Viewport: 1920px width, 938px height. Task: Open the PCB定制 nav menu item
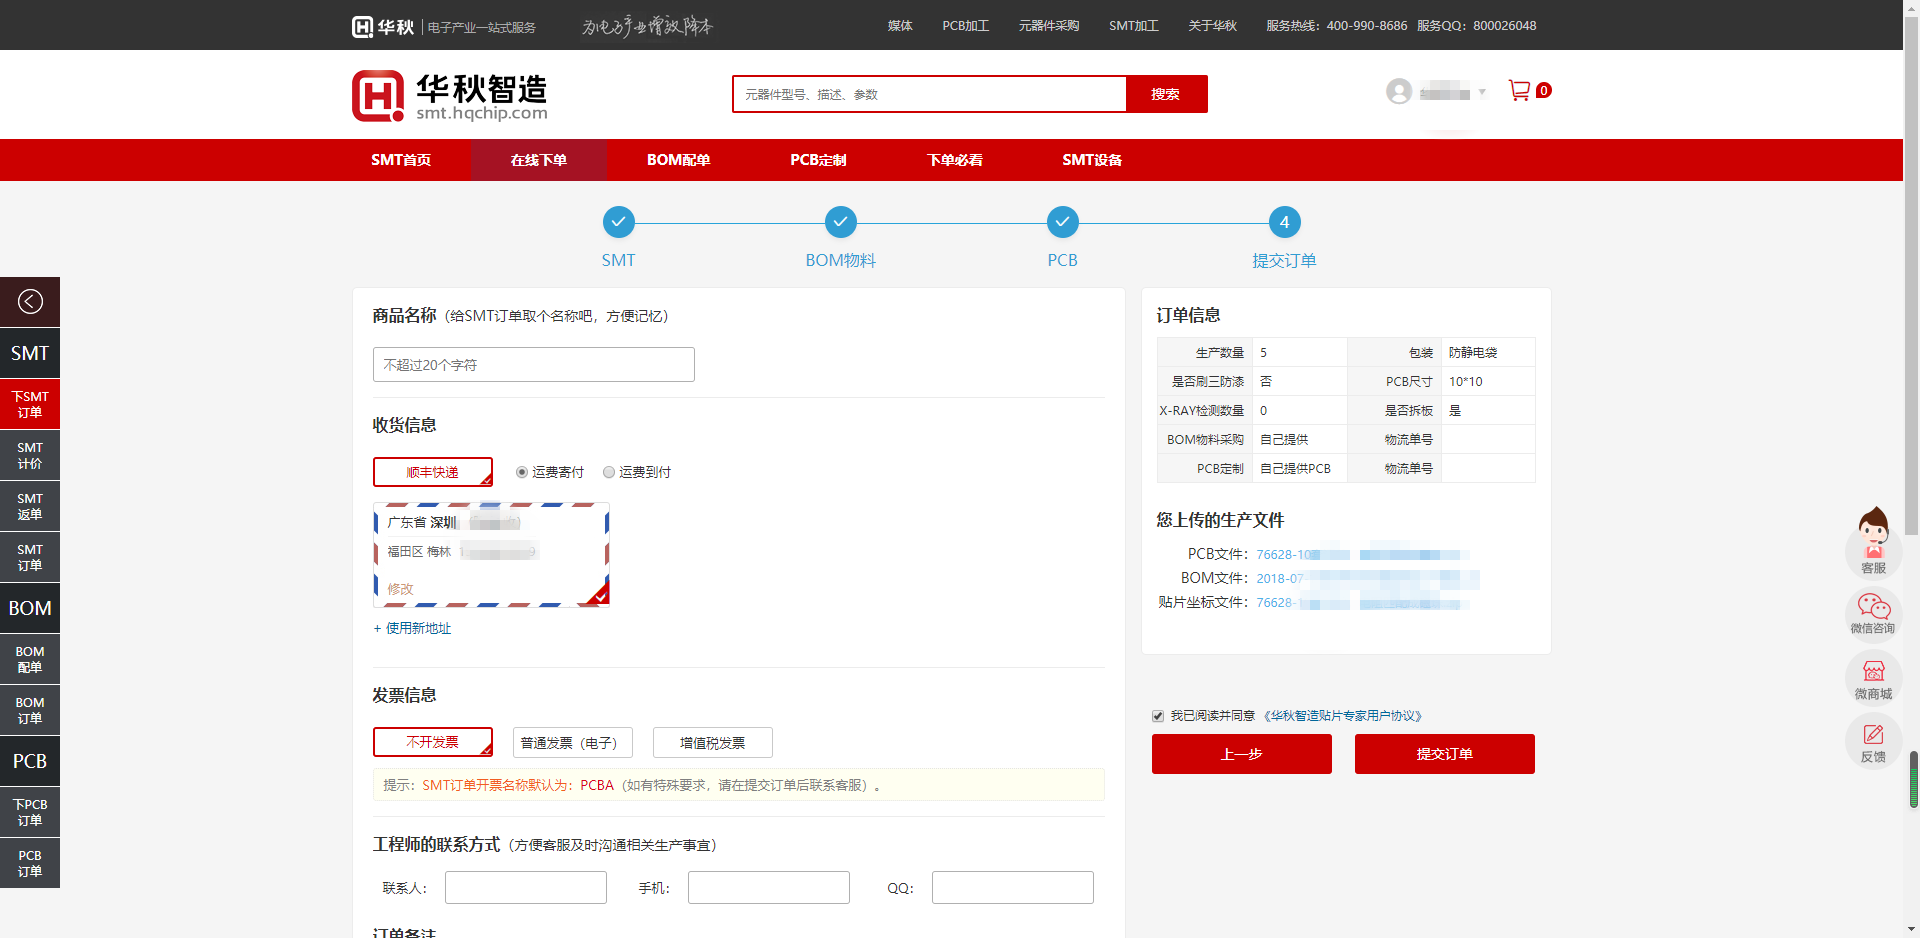pos(818,160)
